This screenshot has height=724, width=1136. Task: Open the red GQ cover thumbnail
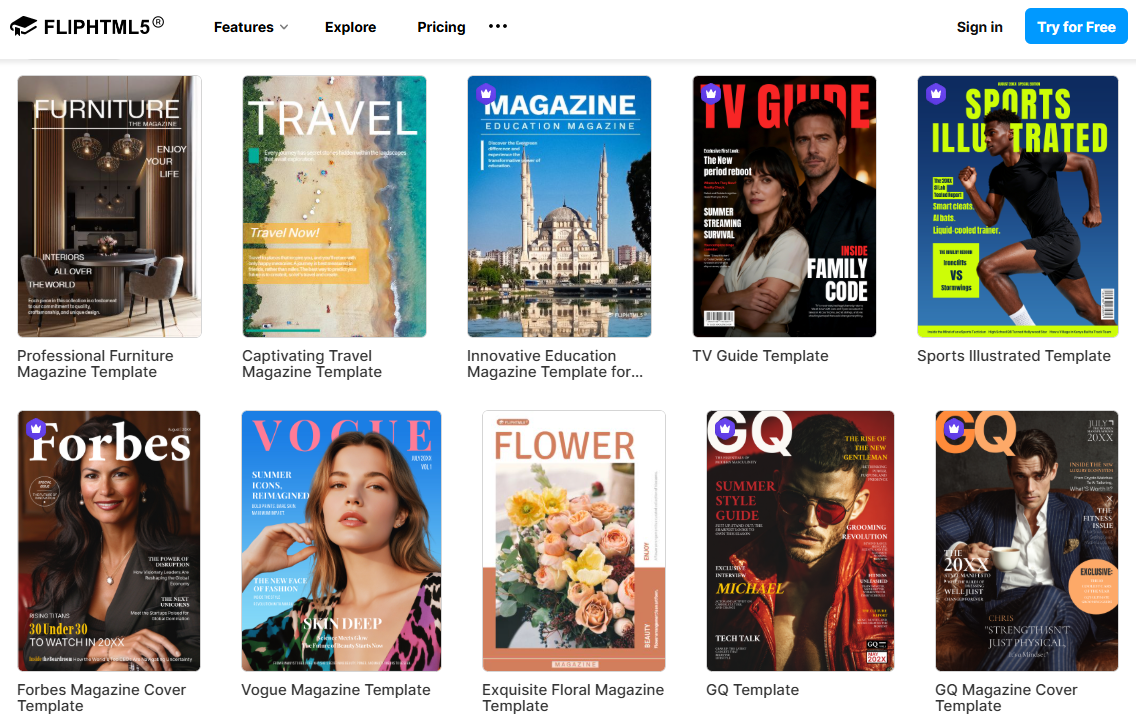800,541
